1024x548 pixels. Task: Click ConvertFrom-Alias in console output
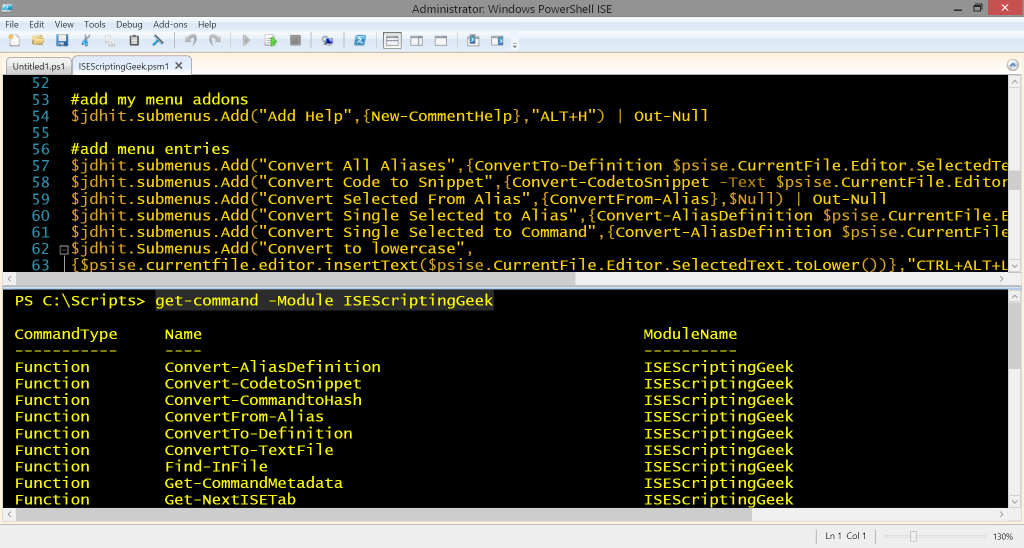(244, 417)
